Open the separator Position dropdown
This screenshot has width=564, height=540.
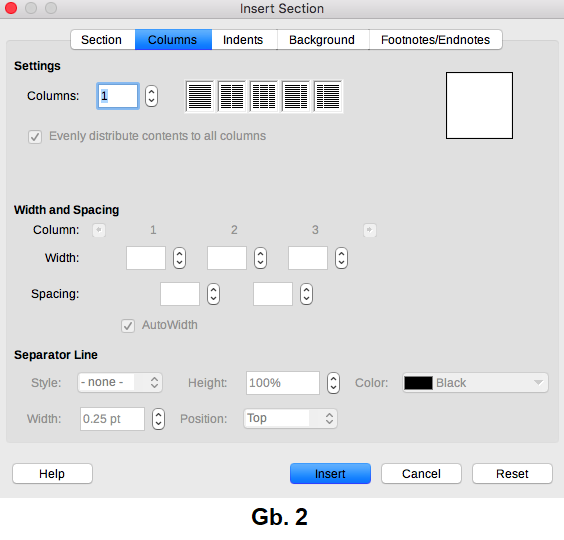290,418
